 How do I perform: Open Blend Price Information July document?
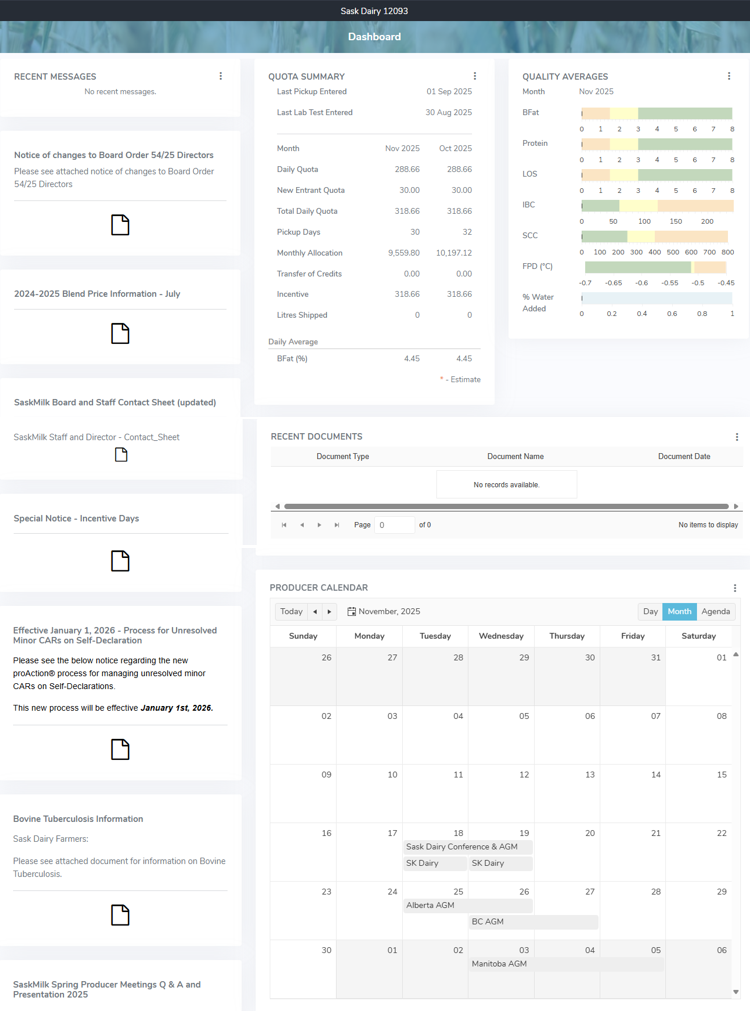click(x=120, y=333)
